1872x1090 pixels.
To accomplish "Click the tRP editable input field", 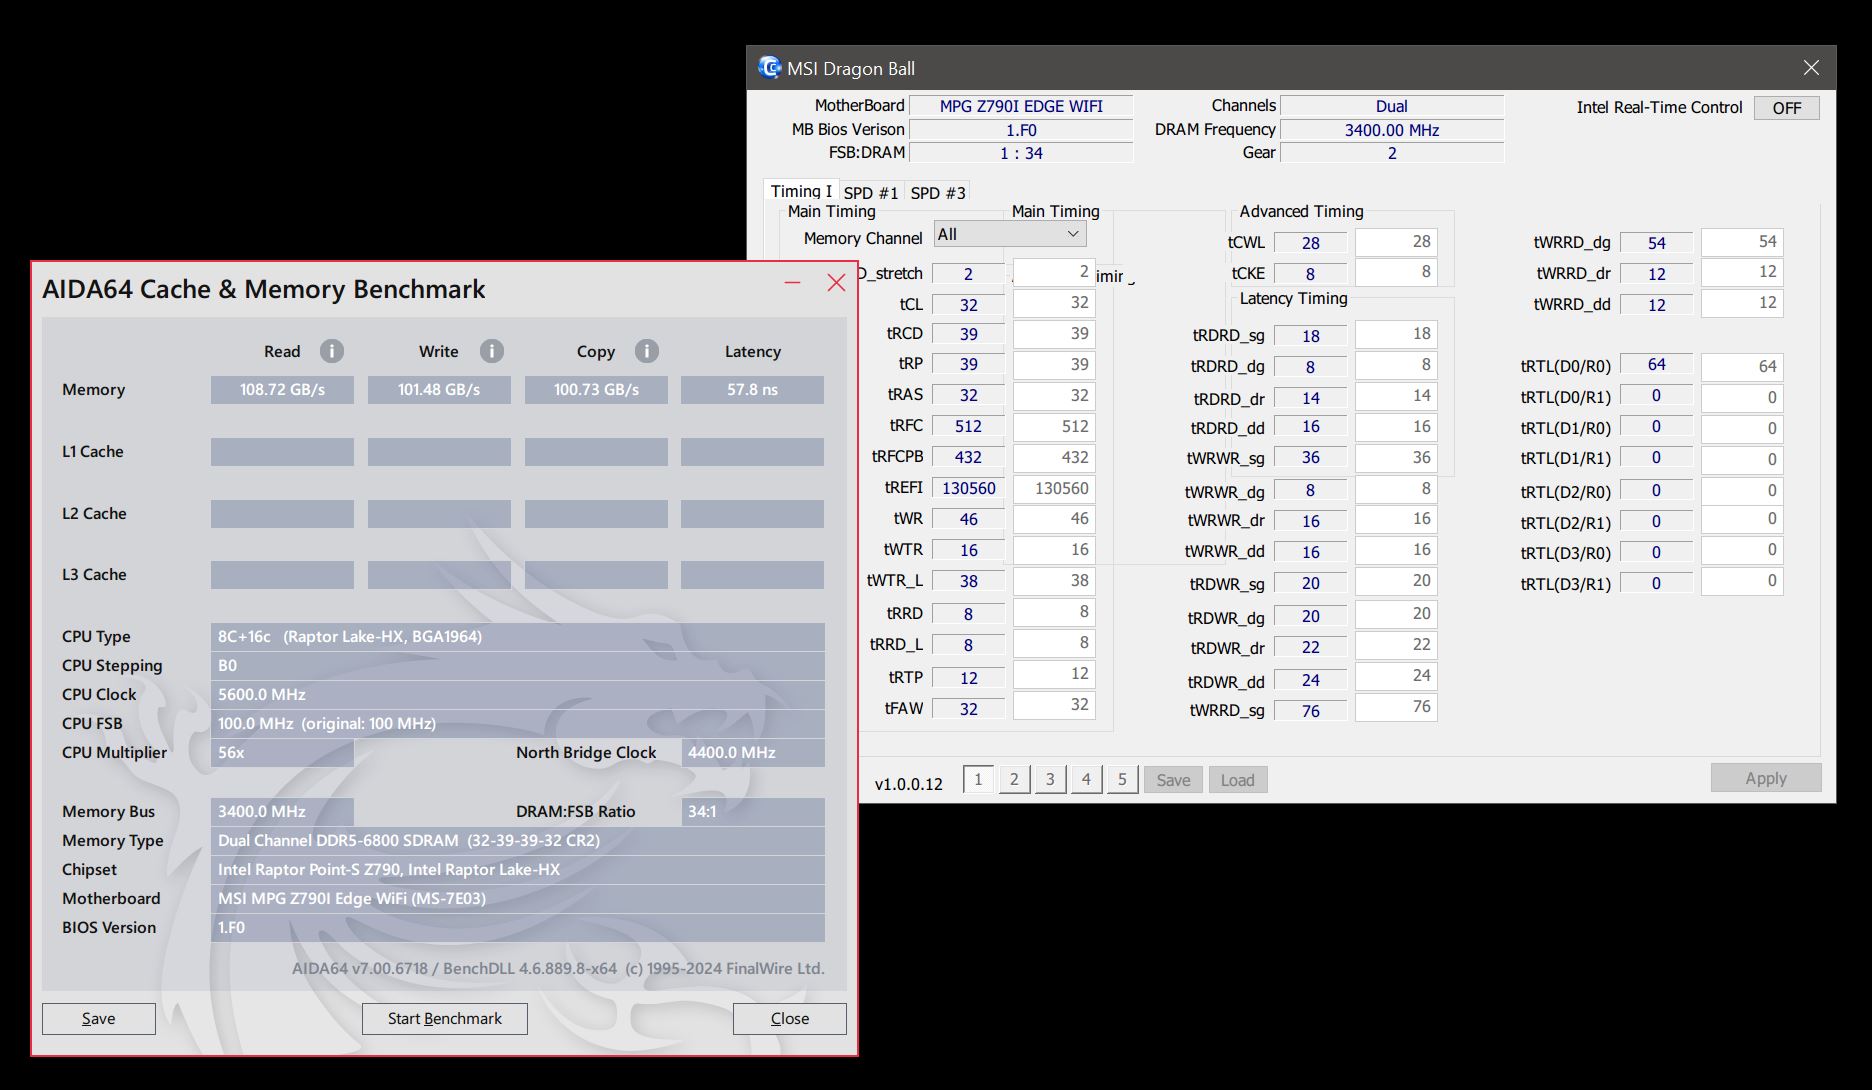I will point(1054,365).
